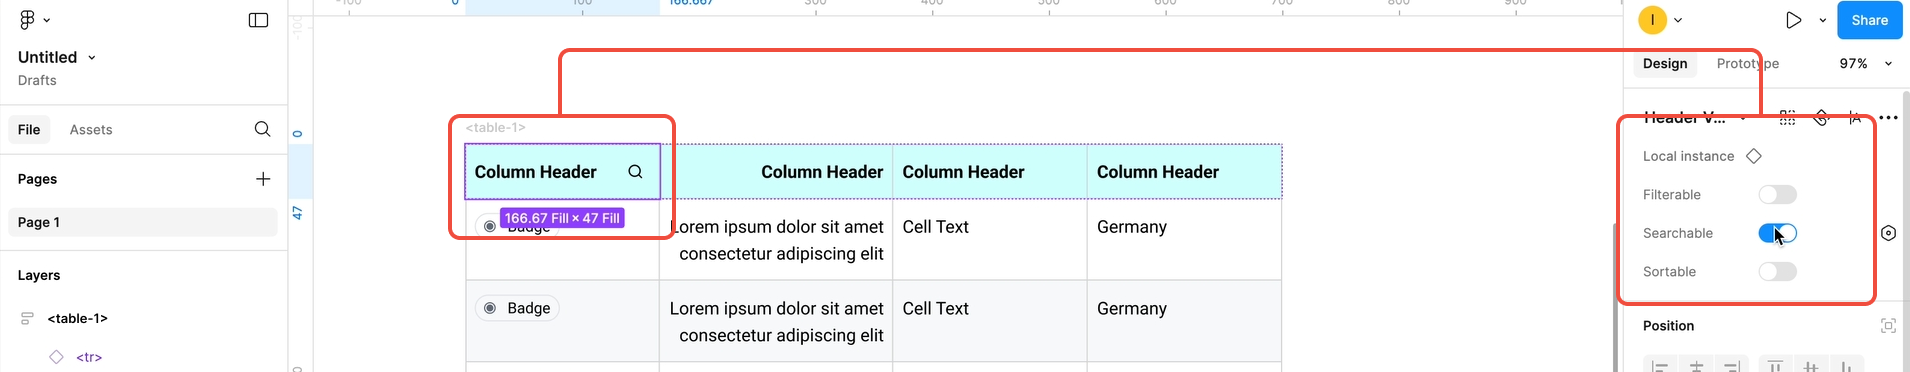Expand the present options chevron
Viewport: 1910px width, 372px height.
[x=1823, y=20]
